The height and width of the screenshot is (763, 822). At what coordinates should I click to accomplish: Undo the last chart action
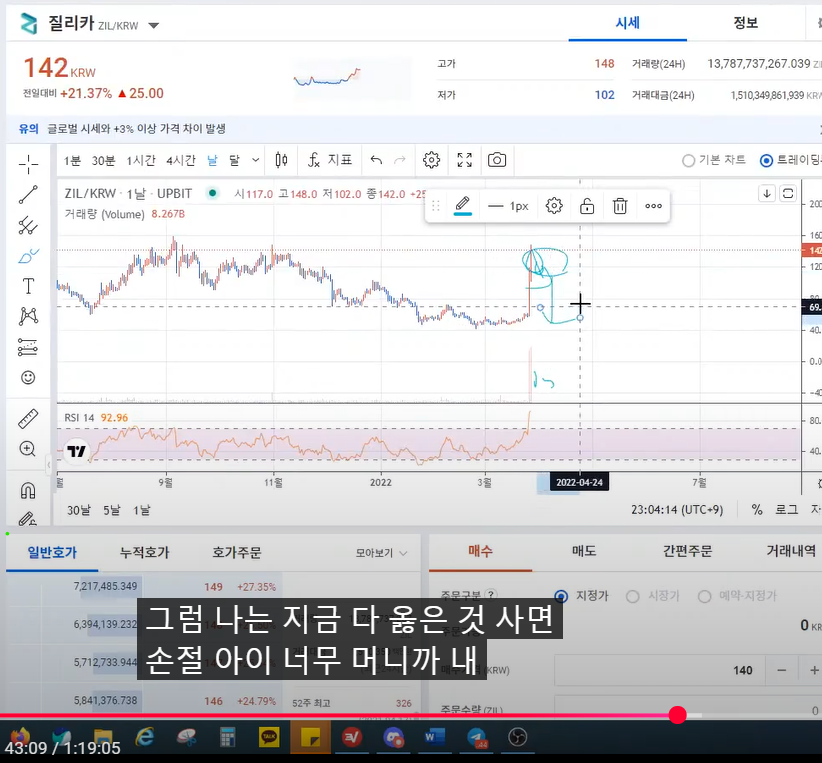point(376,160)
